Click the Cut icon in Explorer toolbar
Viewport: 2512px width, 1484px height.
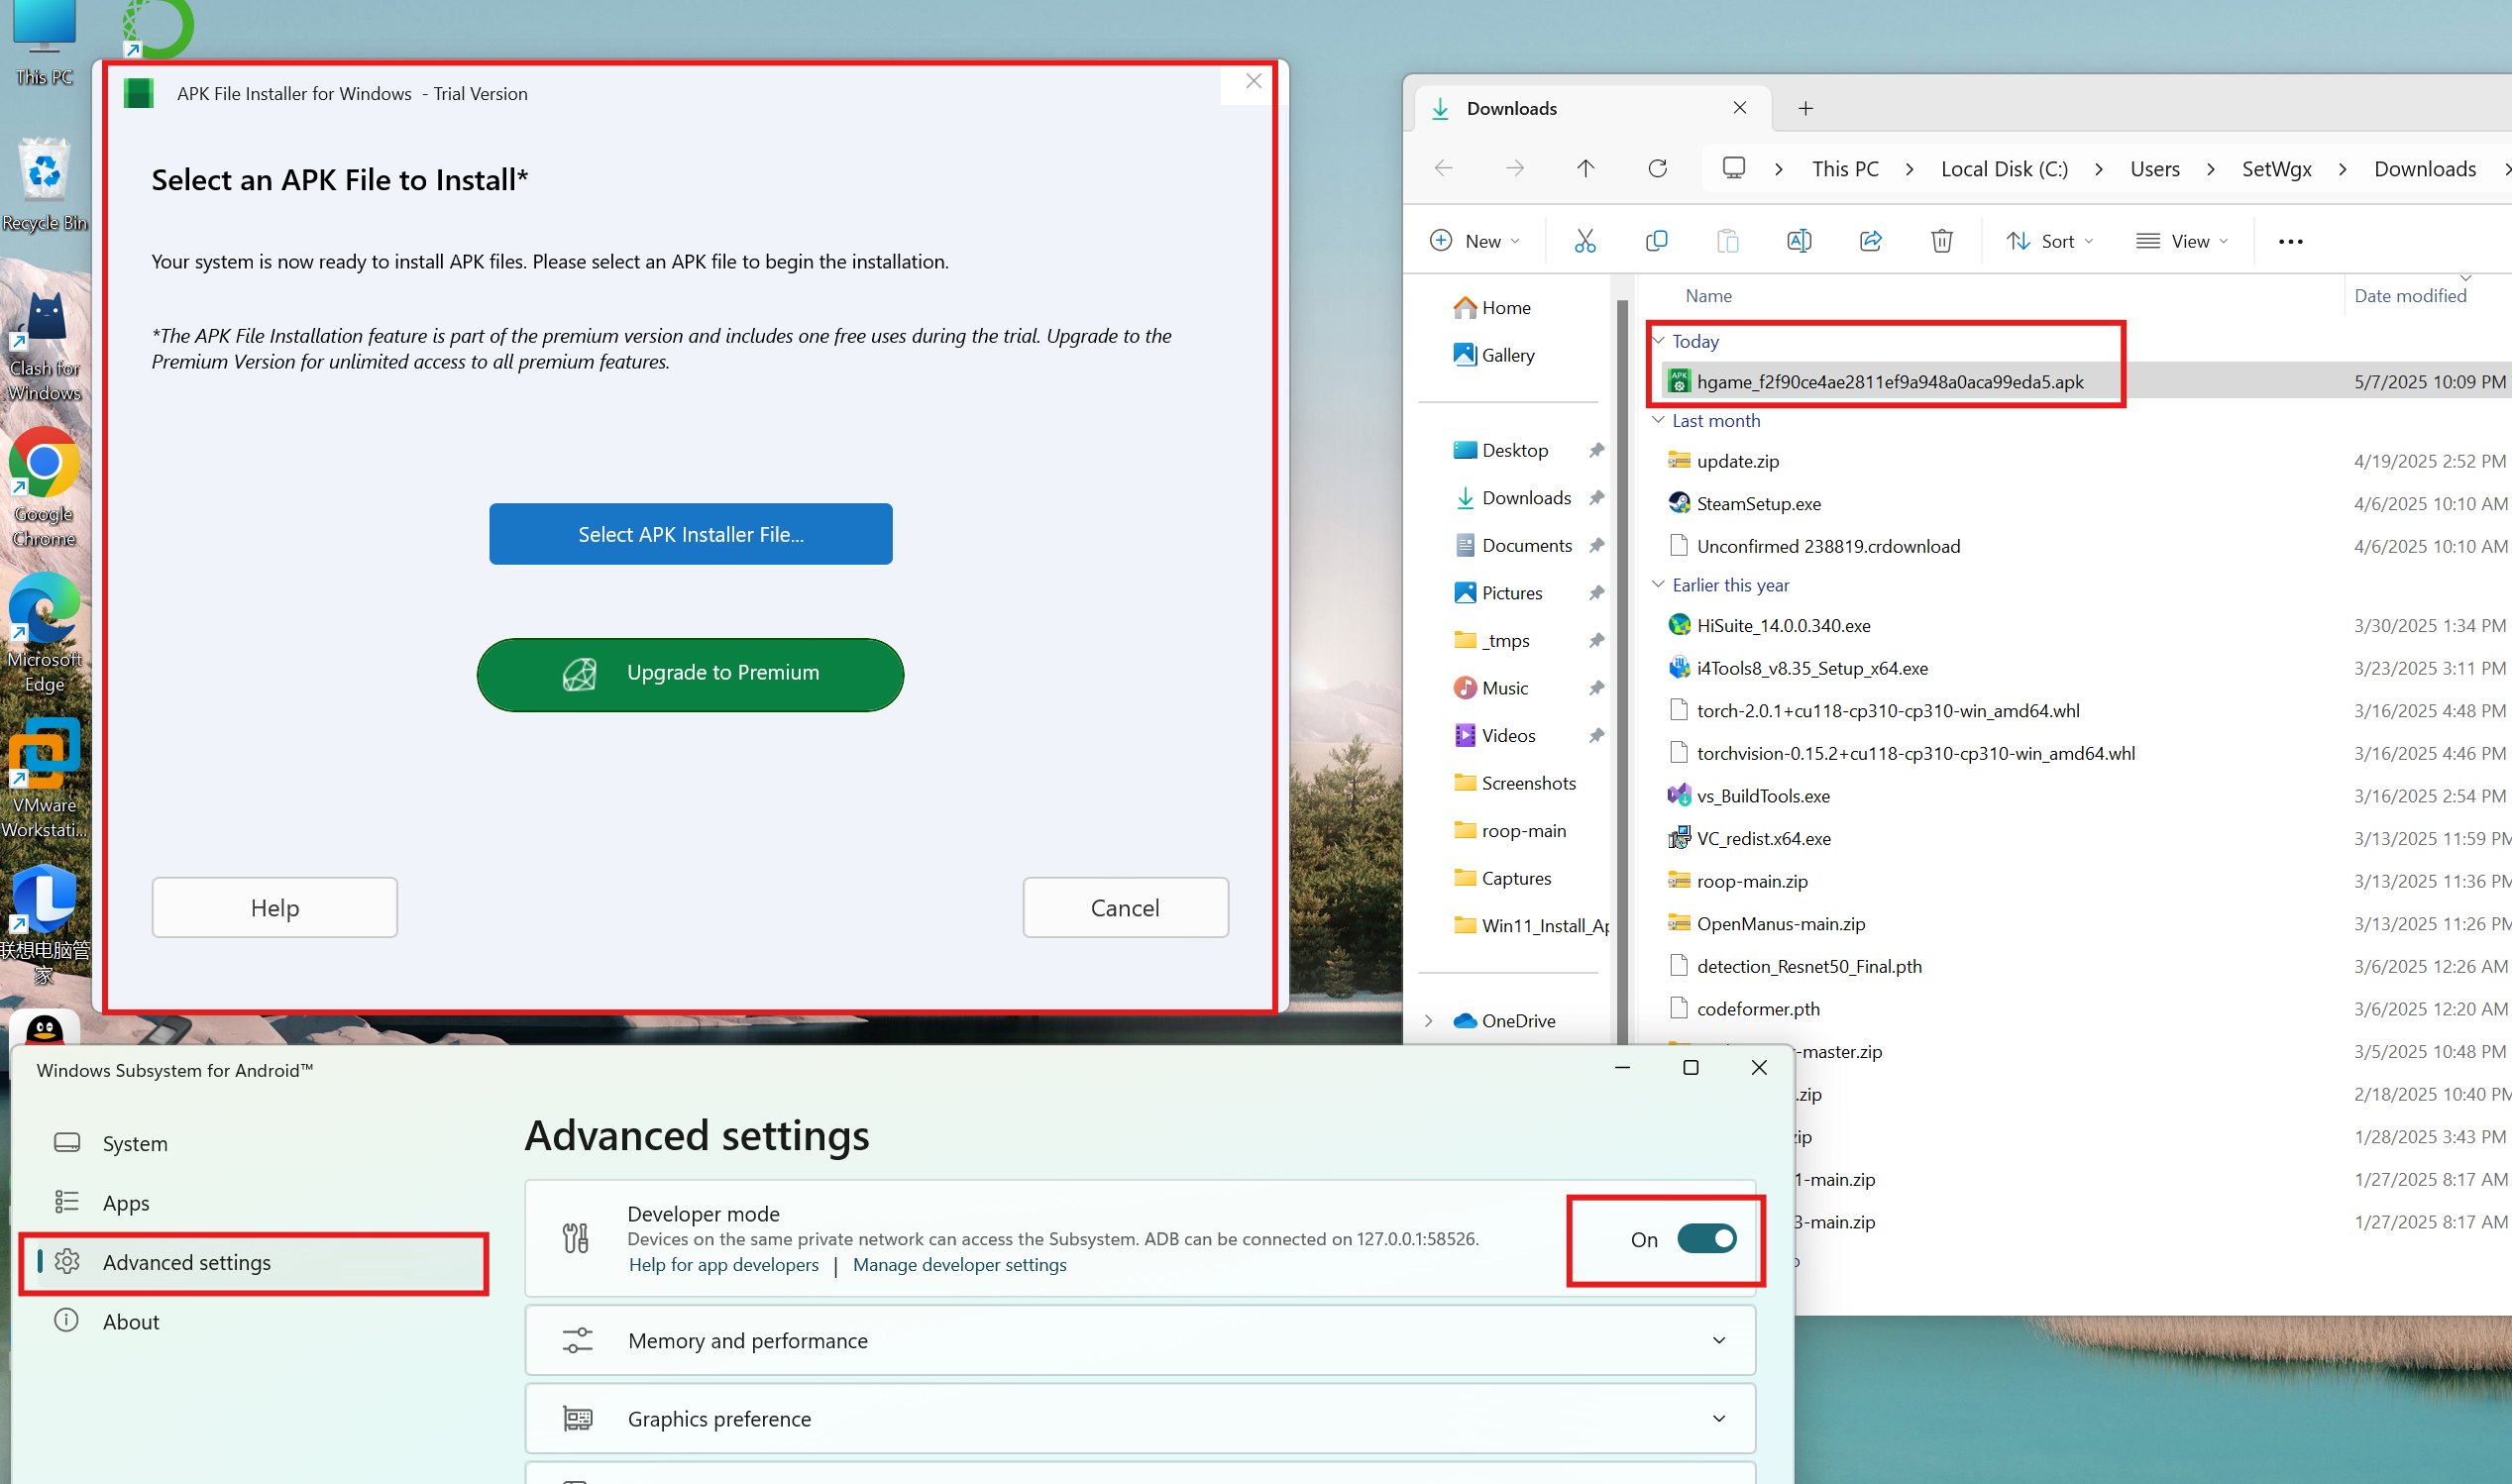tap(1584, 241)
